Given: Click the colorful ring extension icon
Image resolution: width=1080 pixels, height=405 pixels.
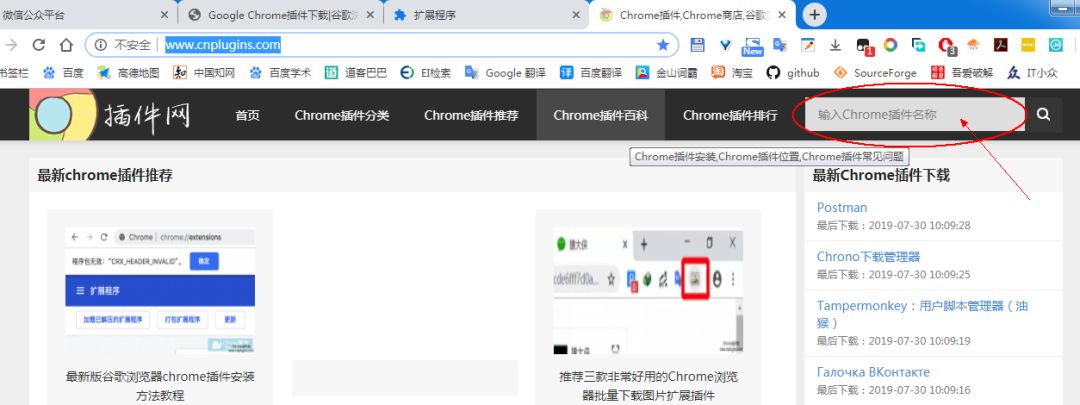Looking at the screenshot, I should click(891, 45).
